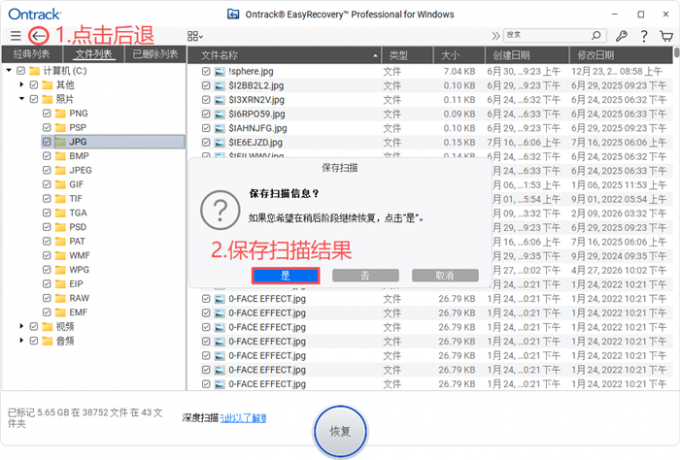The image size is (680, 460).
Task: Toggle checkbox for BMP folder
Action: [x=47, y=156]
